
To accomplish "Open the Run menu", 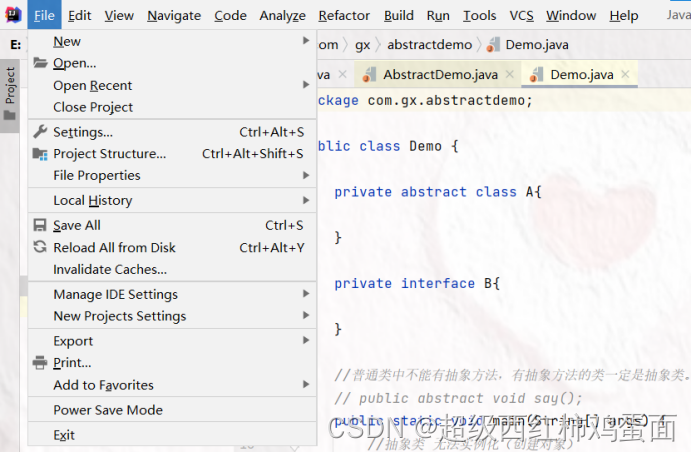I will point(438,15).
